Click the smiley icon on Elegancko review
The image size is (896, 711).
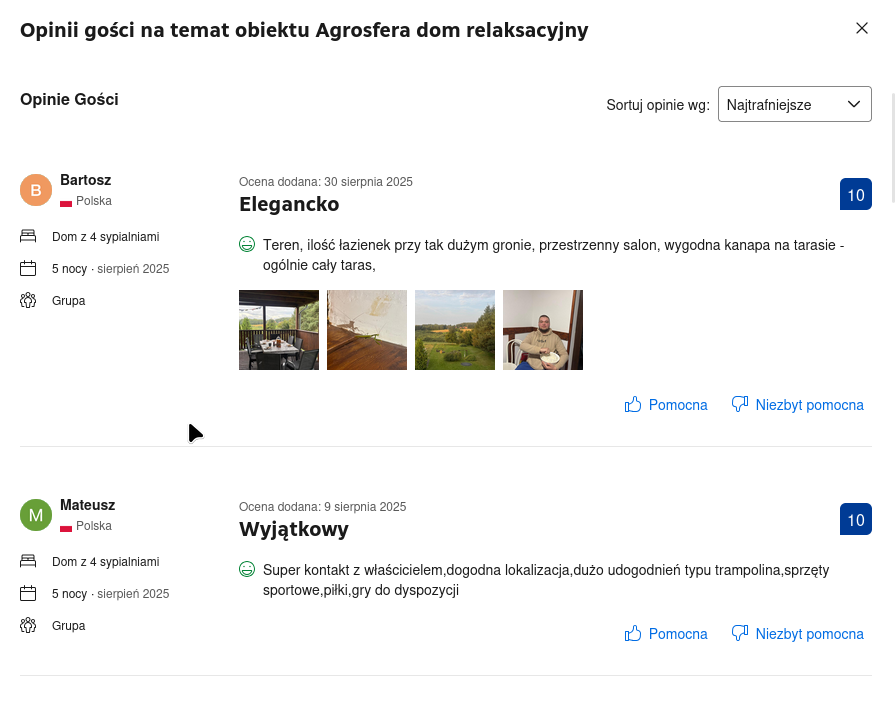pyautogui.click(x=247, y=245)
